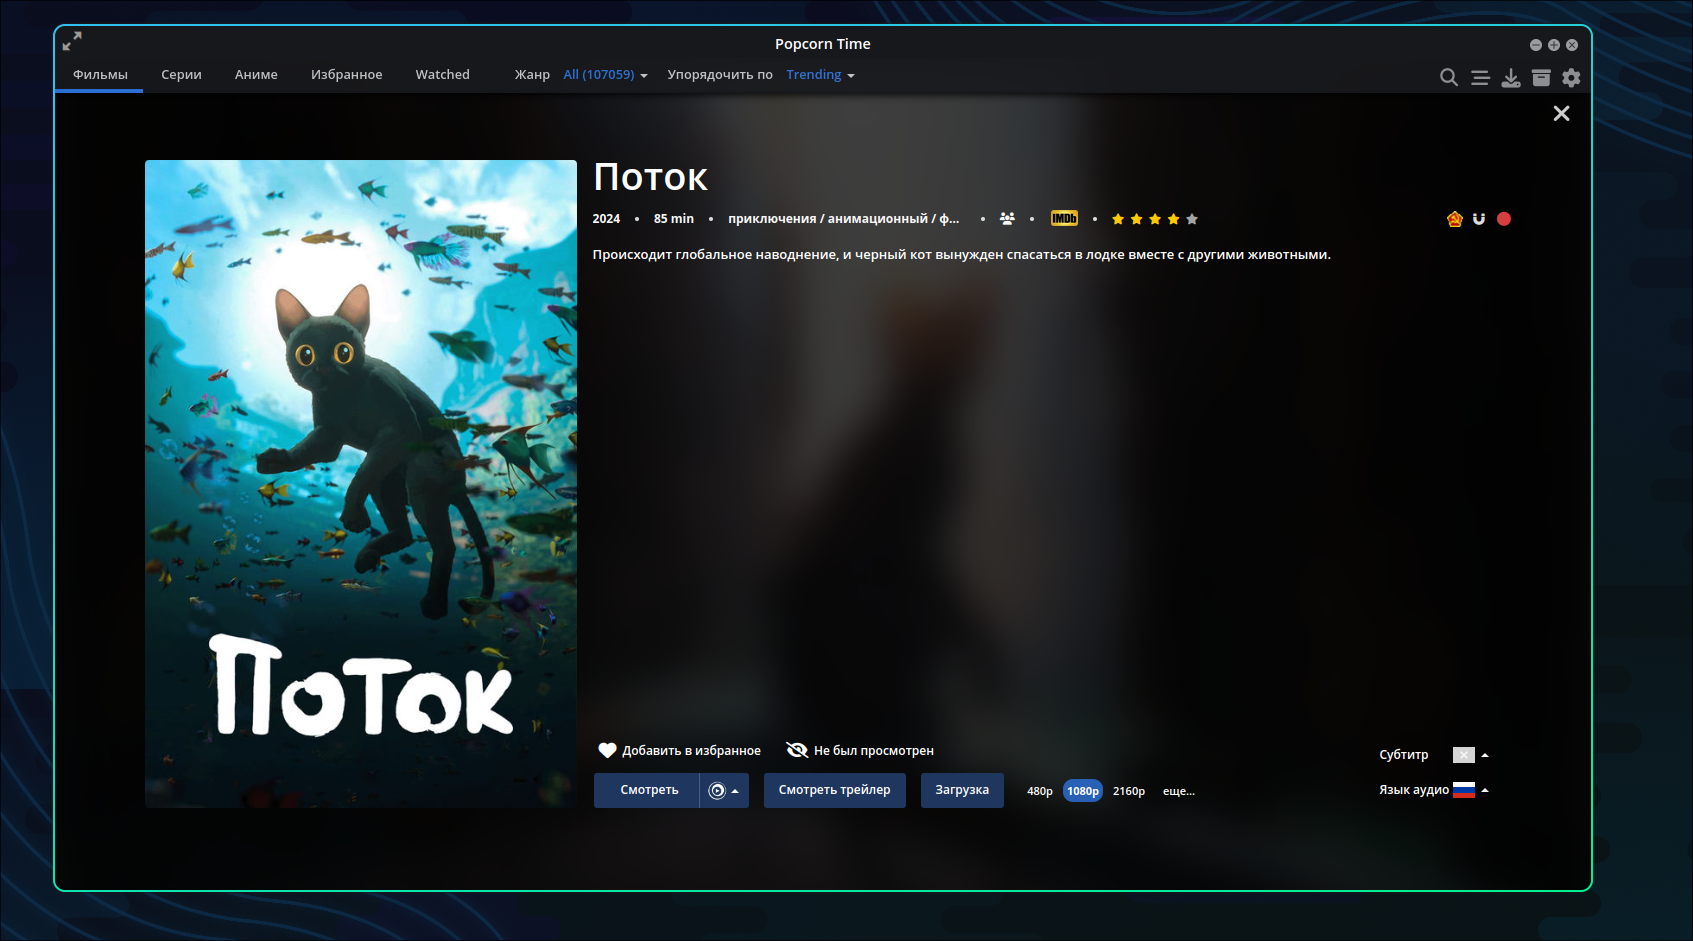Screen dimensions: 1693x941
Task: Minimize the Popcorn Time window
Action: 1535,45
